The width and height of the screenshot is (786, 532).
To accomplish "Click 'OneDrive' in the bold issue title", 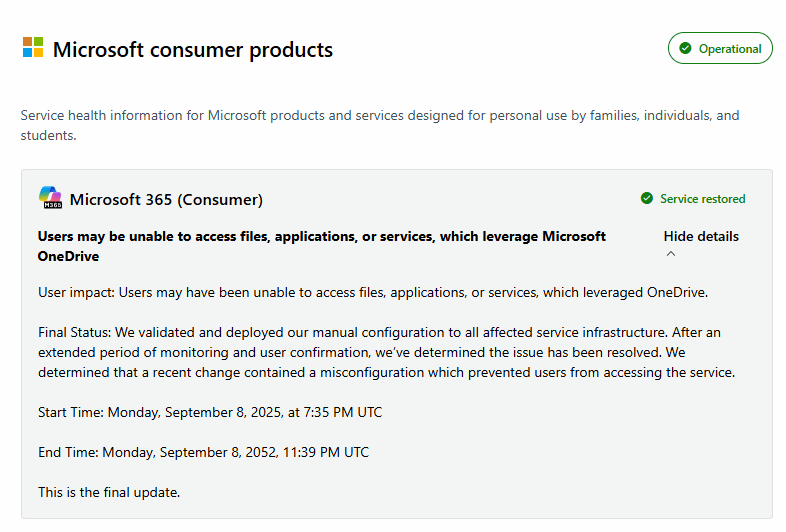I will [68, 257].
